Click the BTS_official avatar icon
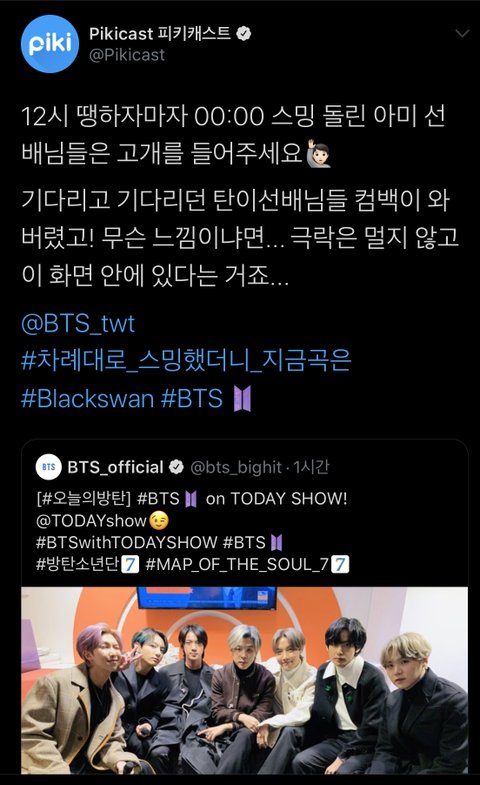 point(49,467)
